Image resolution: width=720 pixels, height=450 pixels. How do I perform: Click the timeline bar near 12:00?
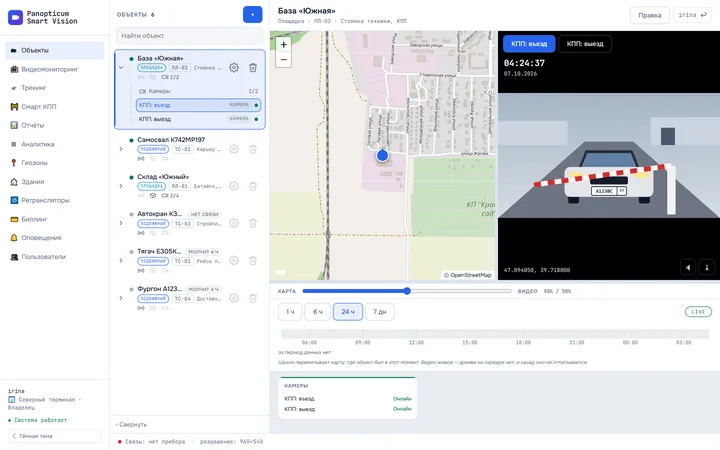point(416,334)
